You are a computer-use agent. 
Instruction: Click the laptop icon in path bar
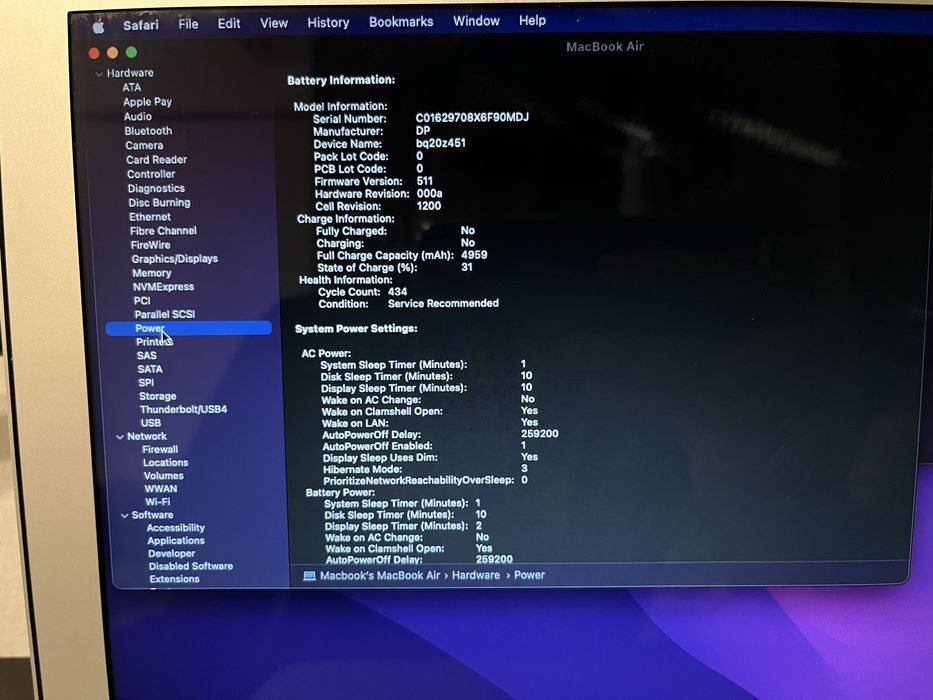[309, 576]
